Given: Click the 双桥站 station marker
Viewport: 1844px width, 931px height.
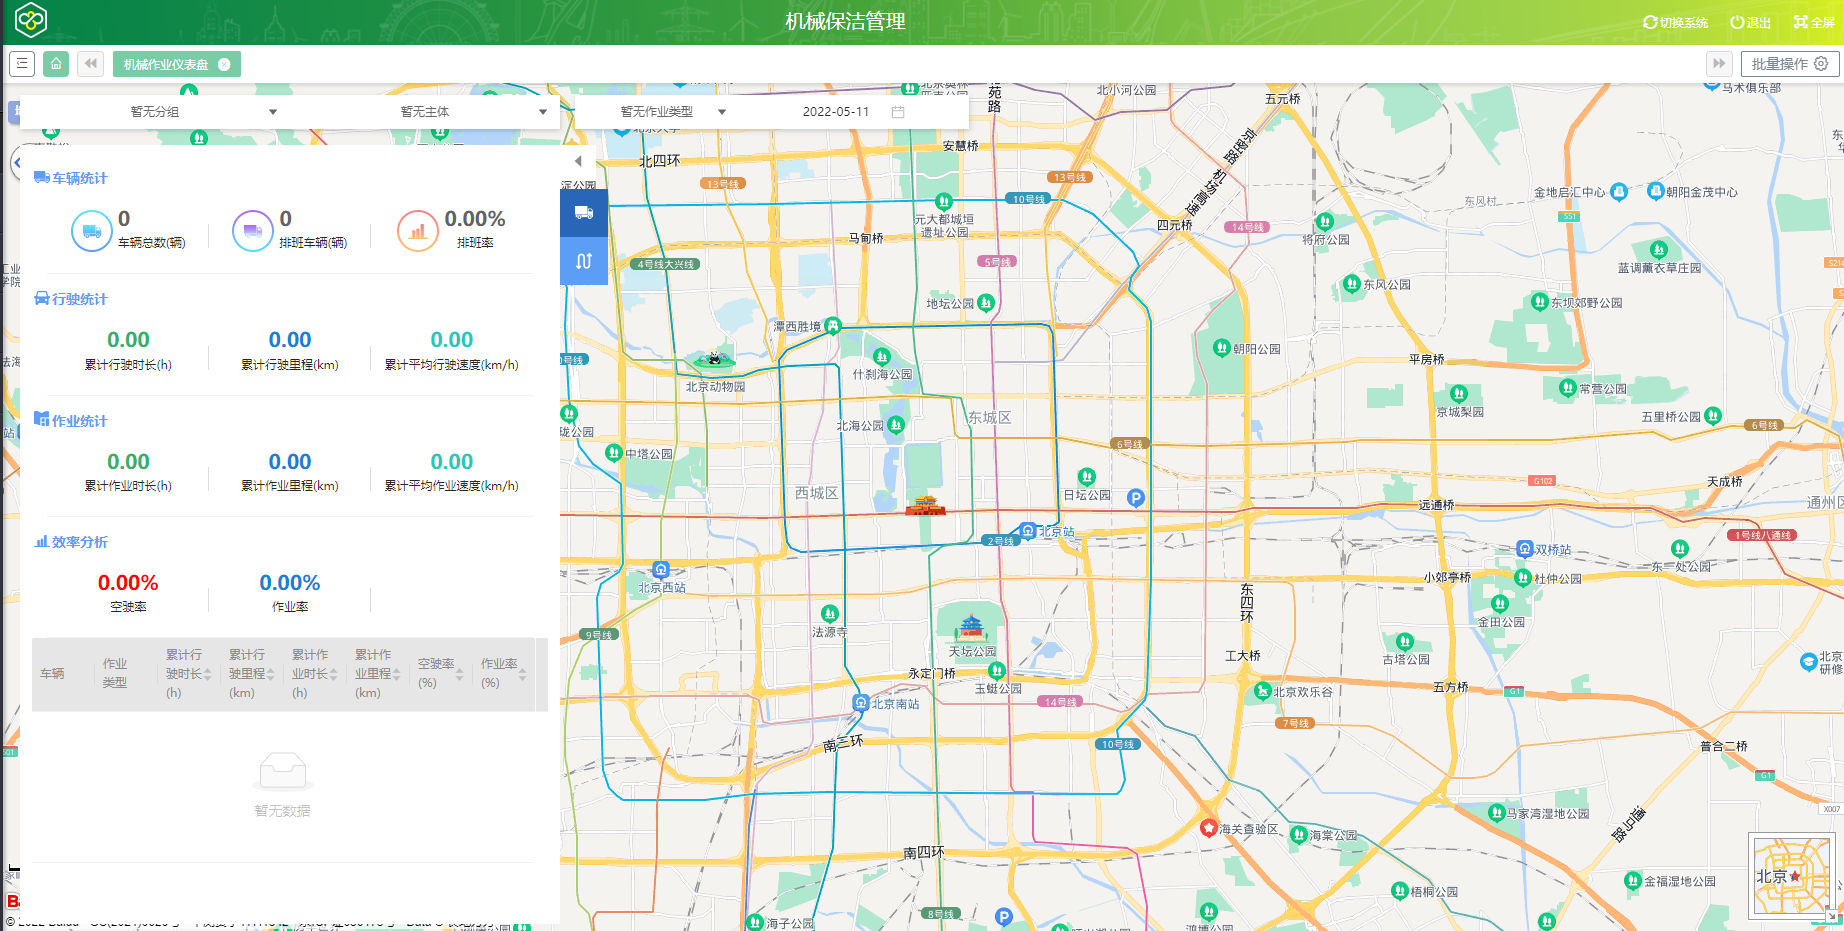Looking at the screenshot, I should point(1524,549).
